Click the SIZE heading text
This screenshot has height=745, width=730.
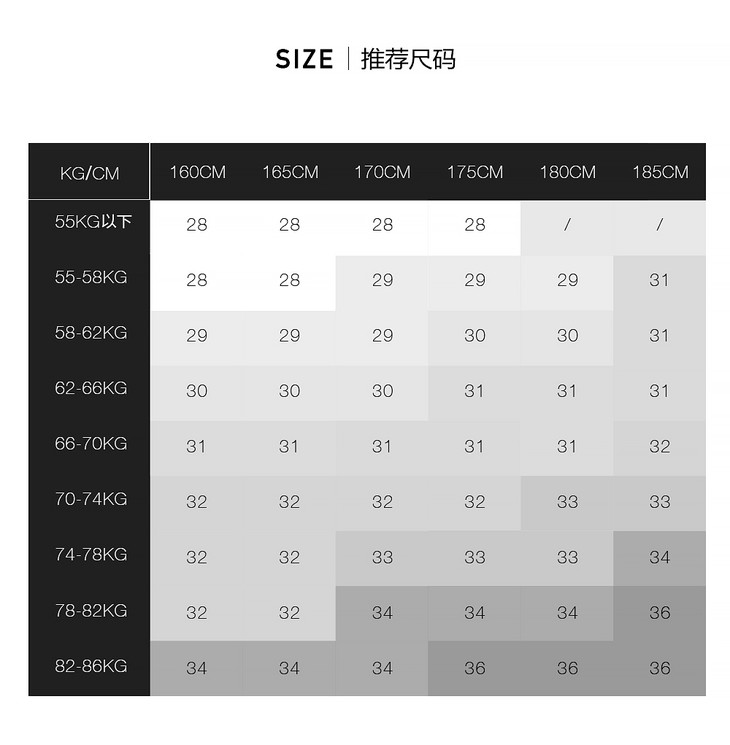304,60
